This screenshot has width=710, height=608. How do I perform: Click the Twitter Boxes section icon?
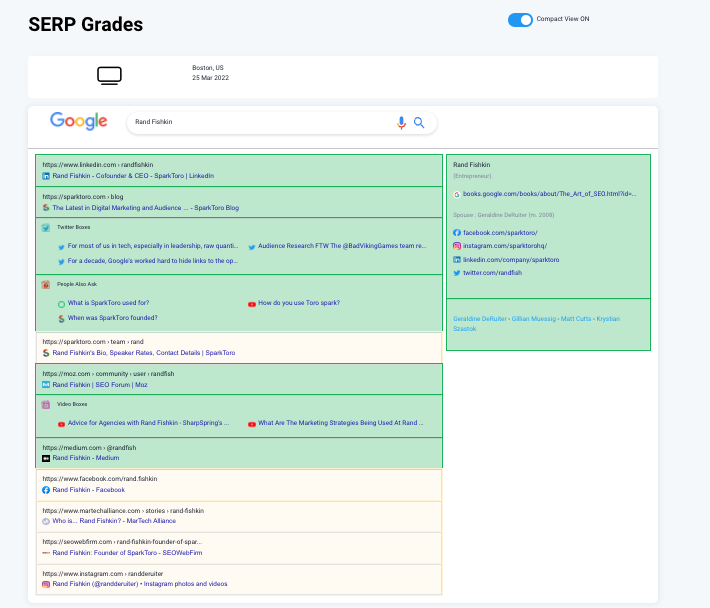[46, 227]
